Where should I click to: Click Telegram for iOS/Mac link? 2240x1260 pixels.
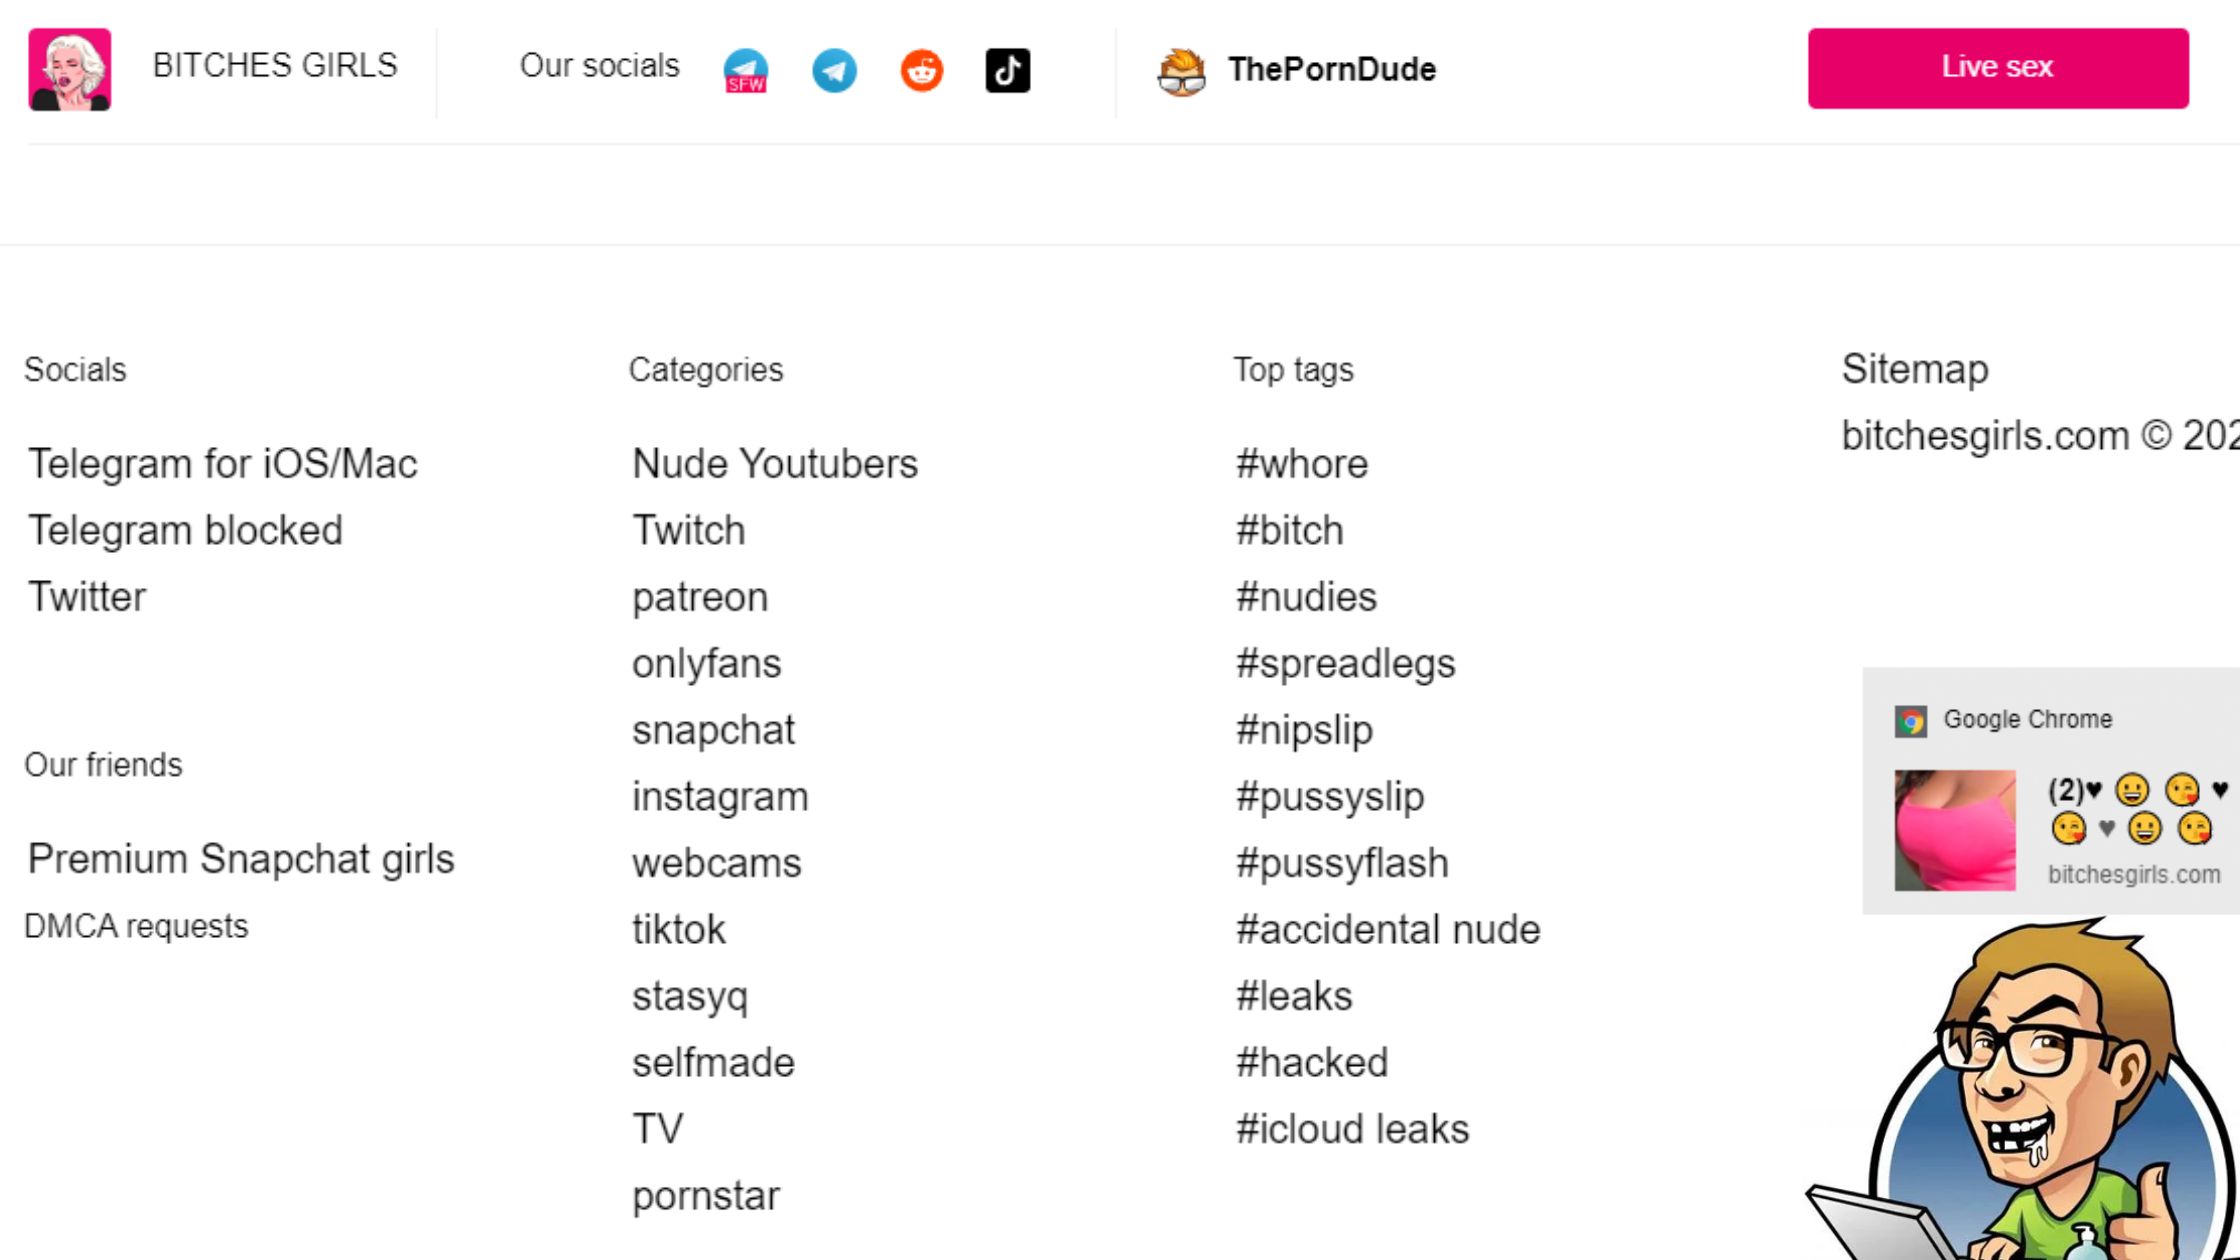click(222, 464)
